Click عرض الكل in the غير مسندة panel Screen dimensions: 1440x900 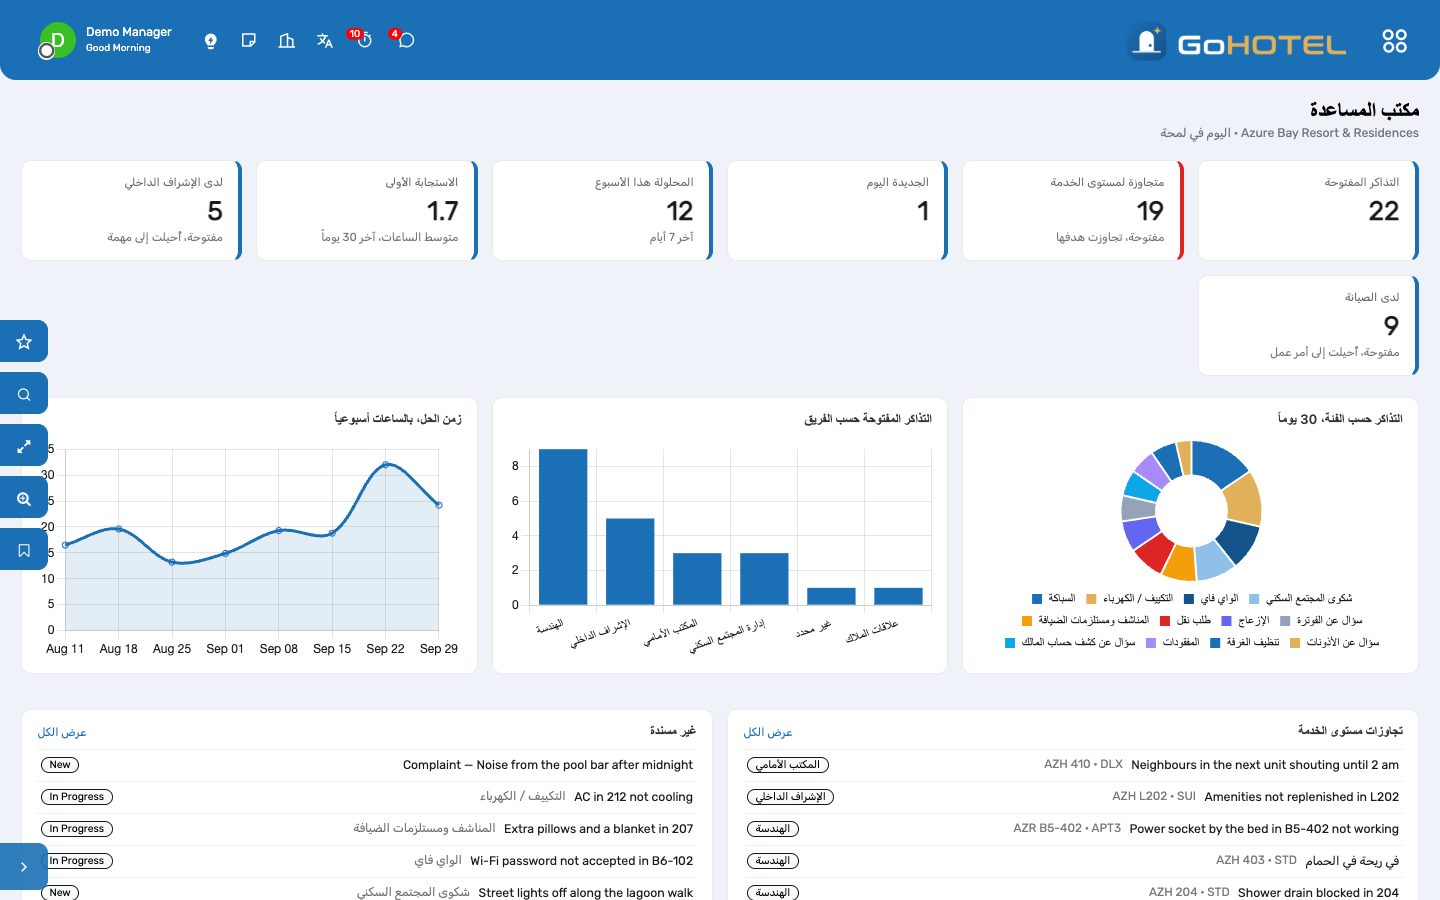[62, 733]
